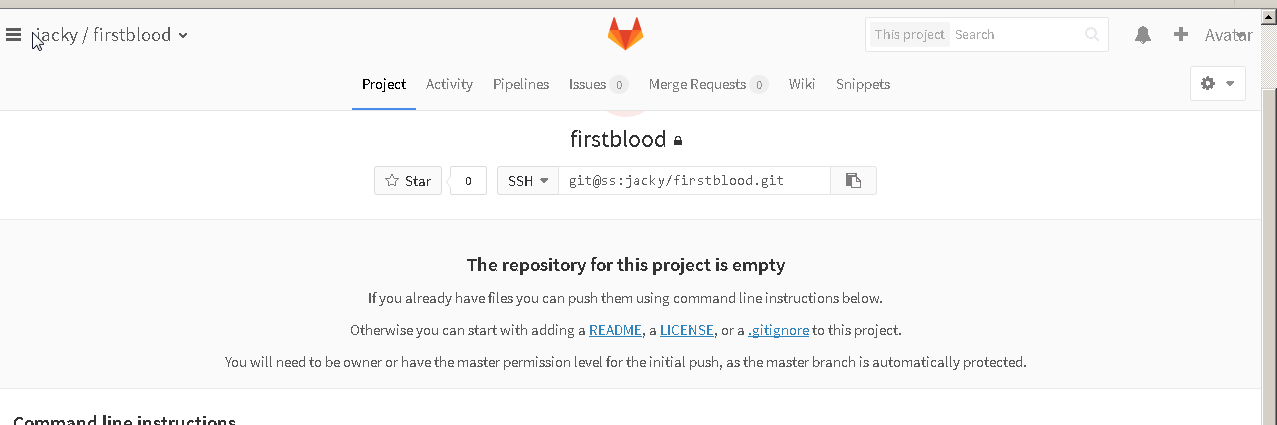Copy the repository URL to clipboard
Image resolution: width=1277 pixels, height=425 pixels.
853,181
